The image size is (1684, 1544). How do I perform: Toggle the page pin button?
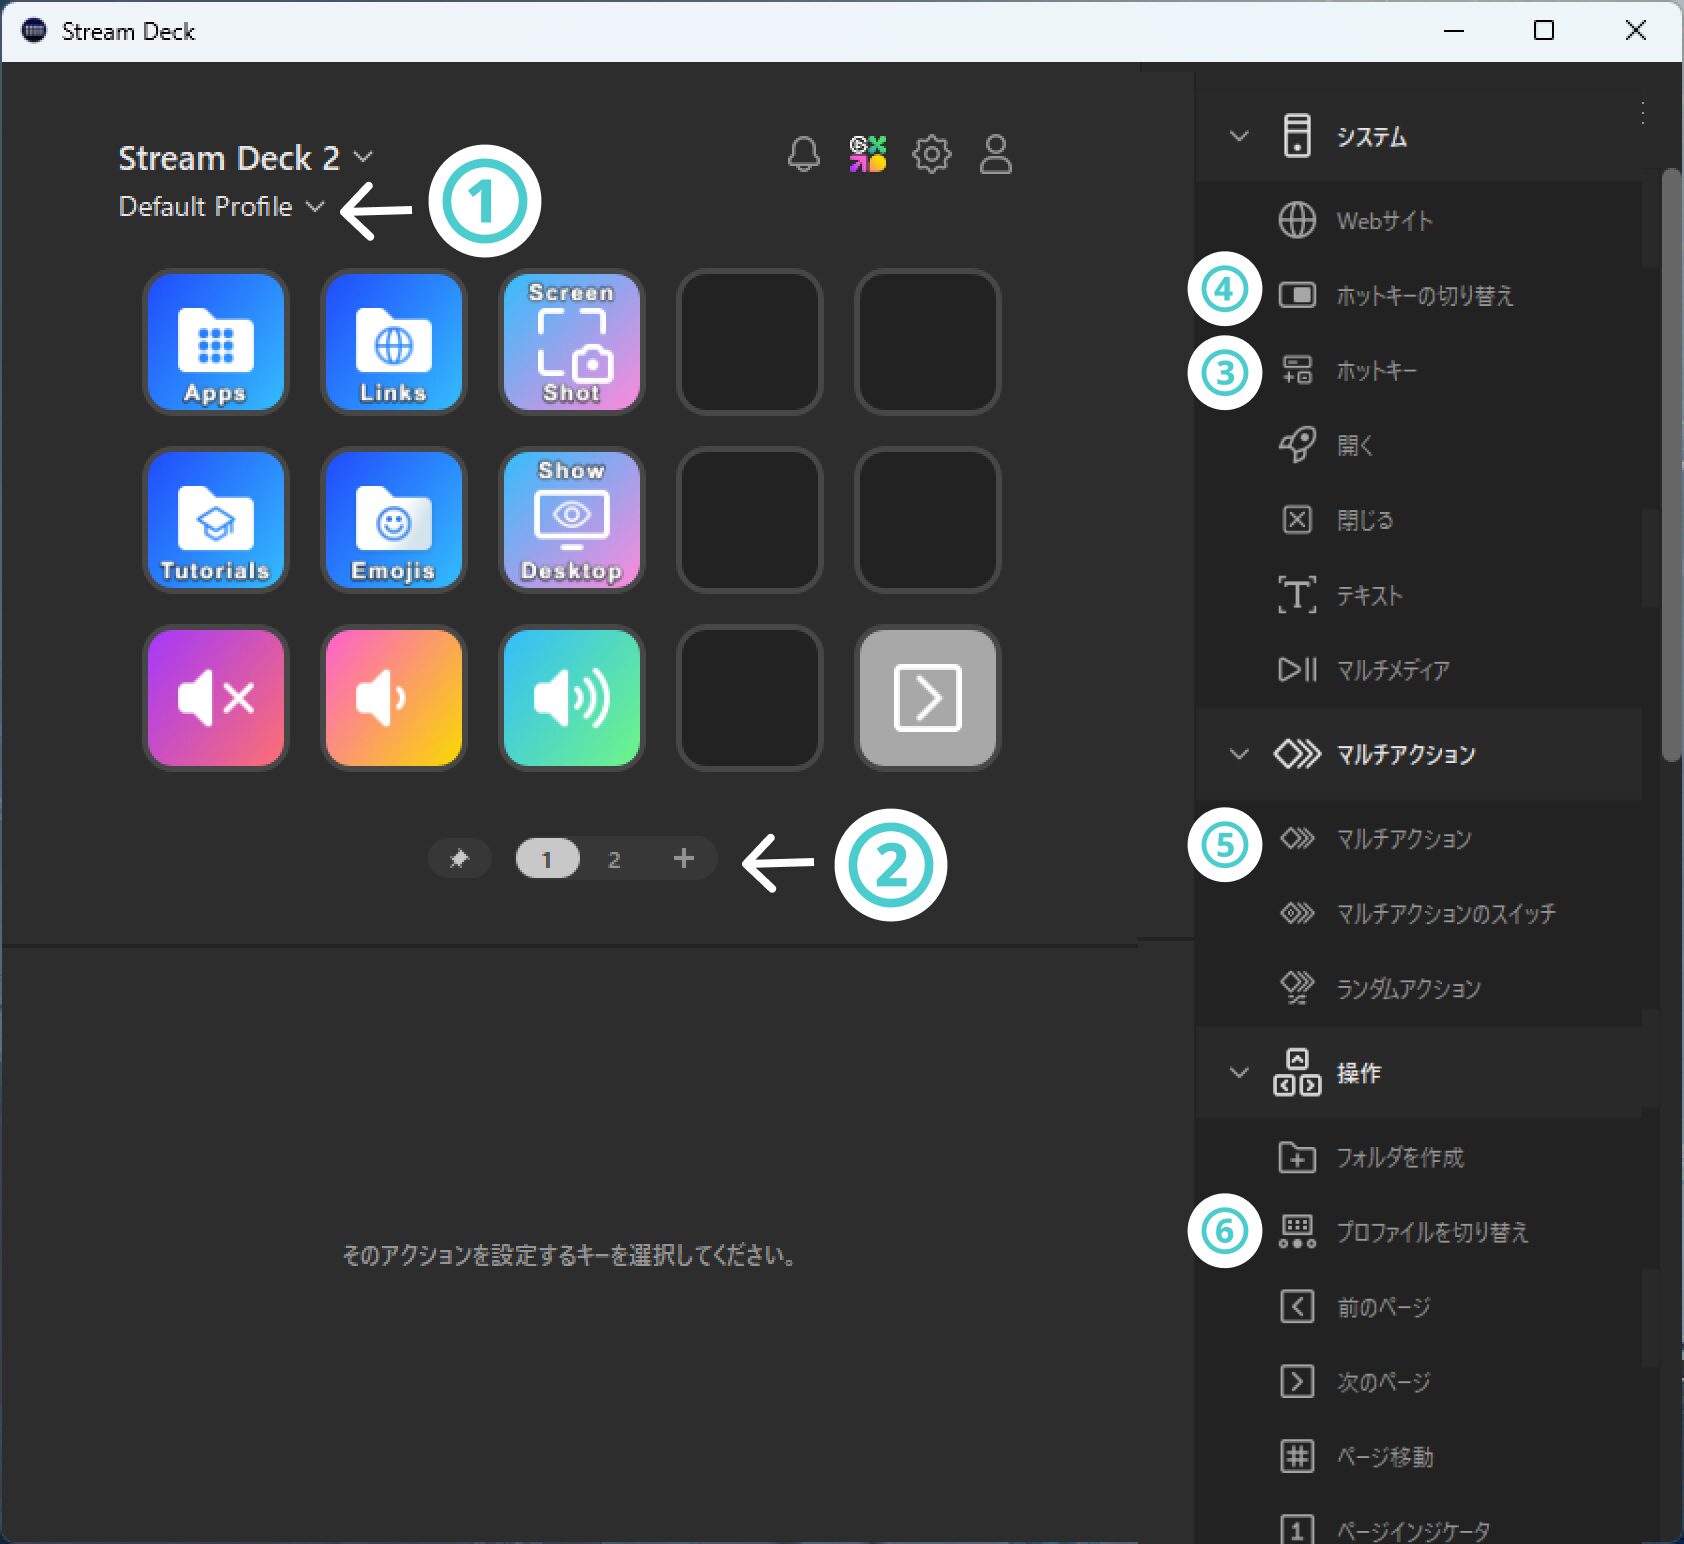459,858
